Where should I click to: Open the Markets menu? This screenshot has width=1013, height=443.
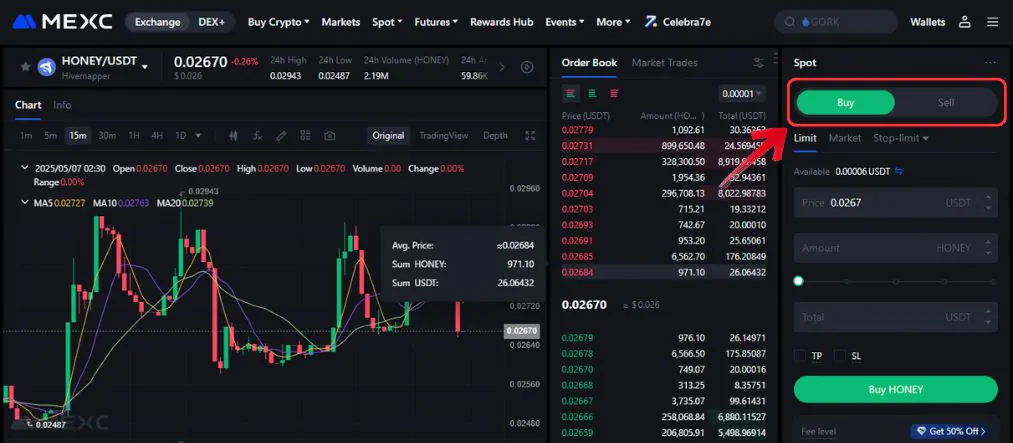[340, 22]
